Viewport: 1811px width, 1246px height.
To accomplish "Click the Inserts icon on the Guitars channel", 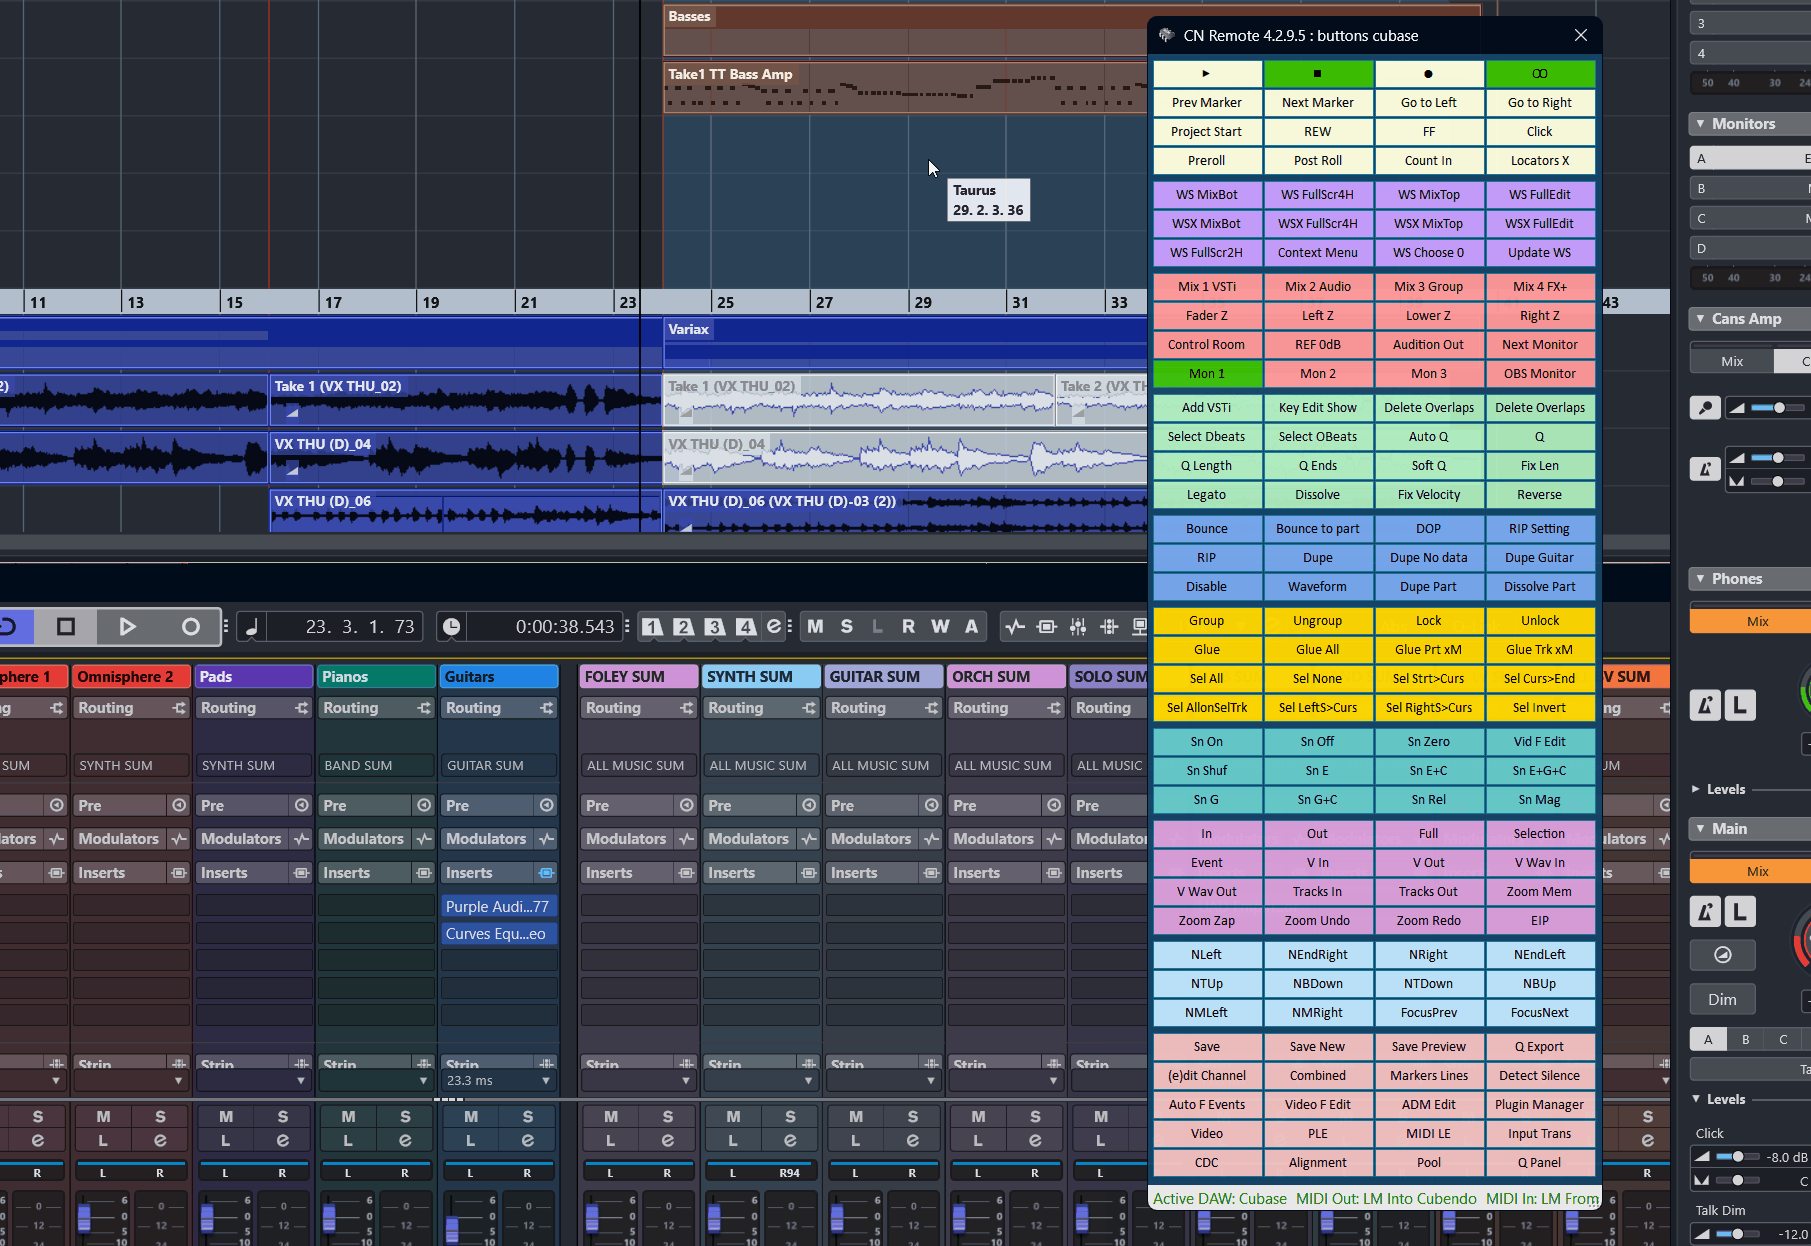I will pyautogui.click(x=547, y=873).
